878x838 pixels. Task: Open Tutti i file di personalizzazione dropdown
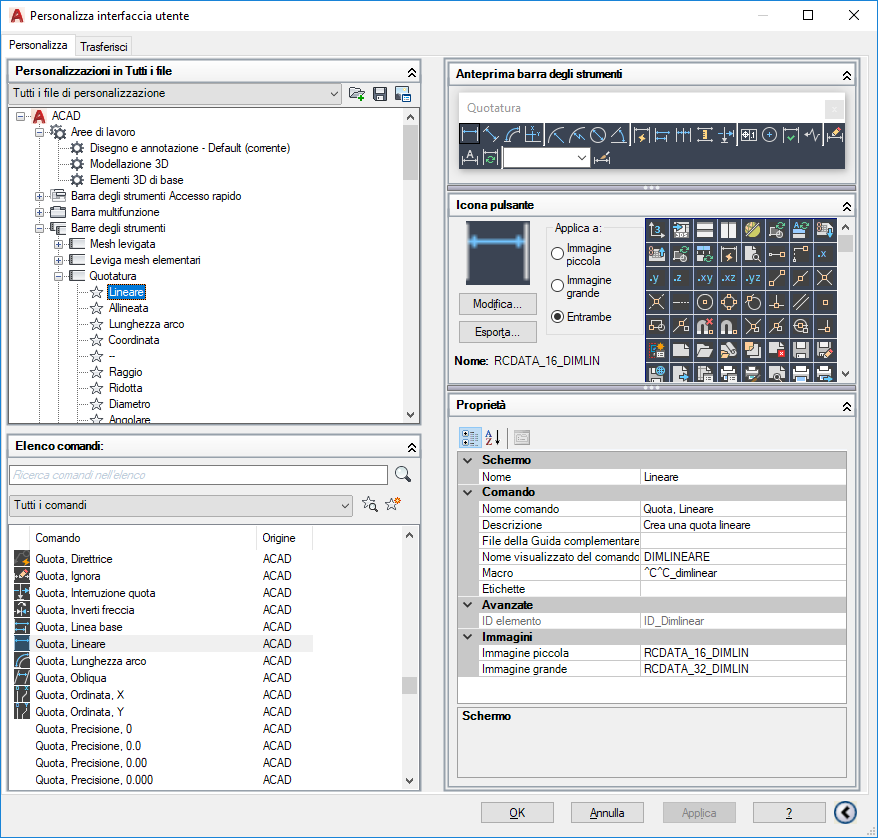point(175,93)
